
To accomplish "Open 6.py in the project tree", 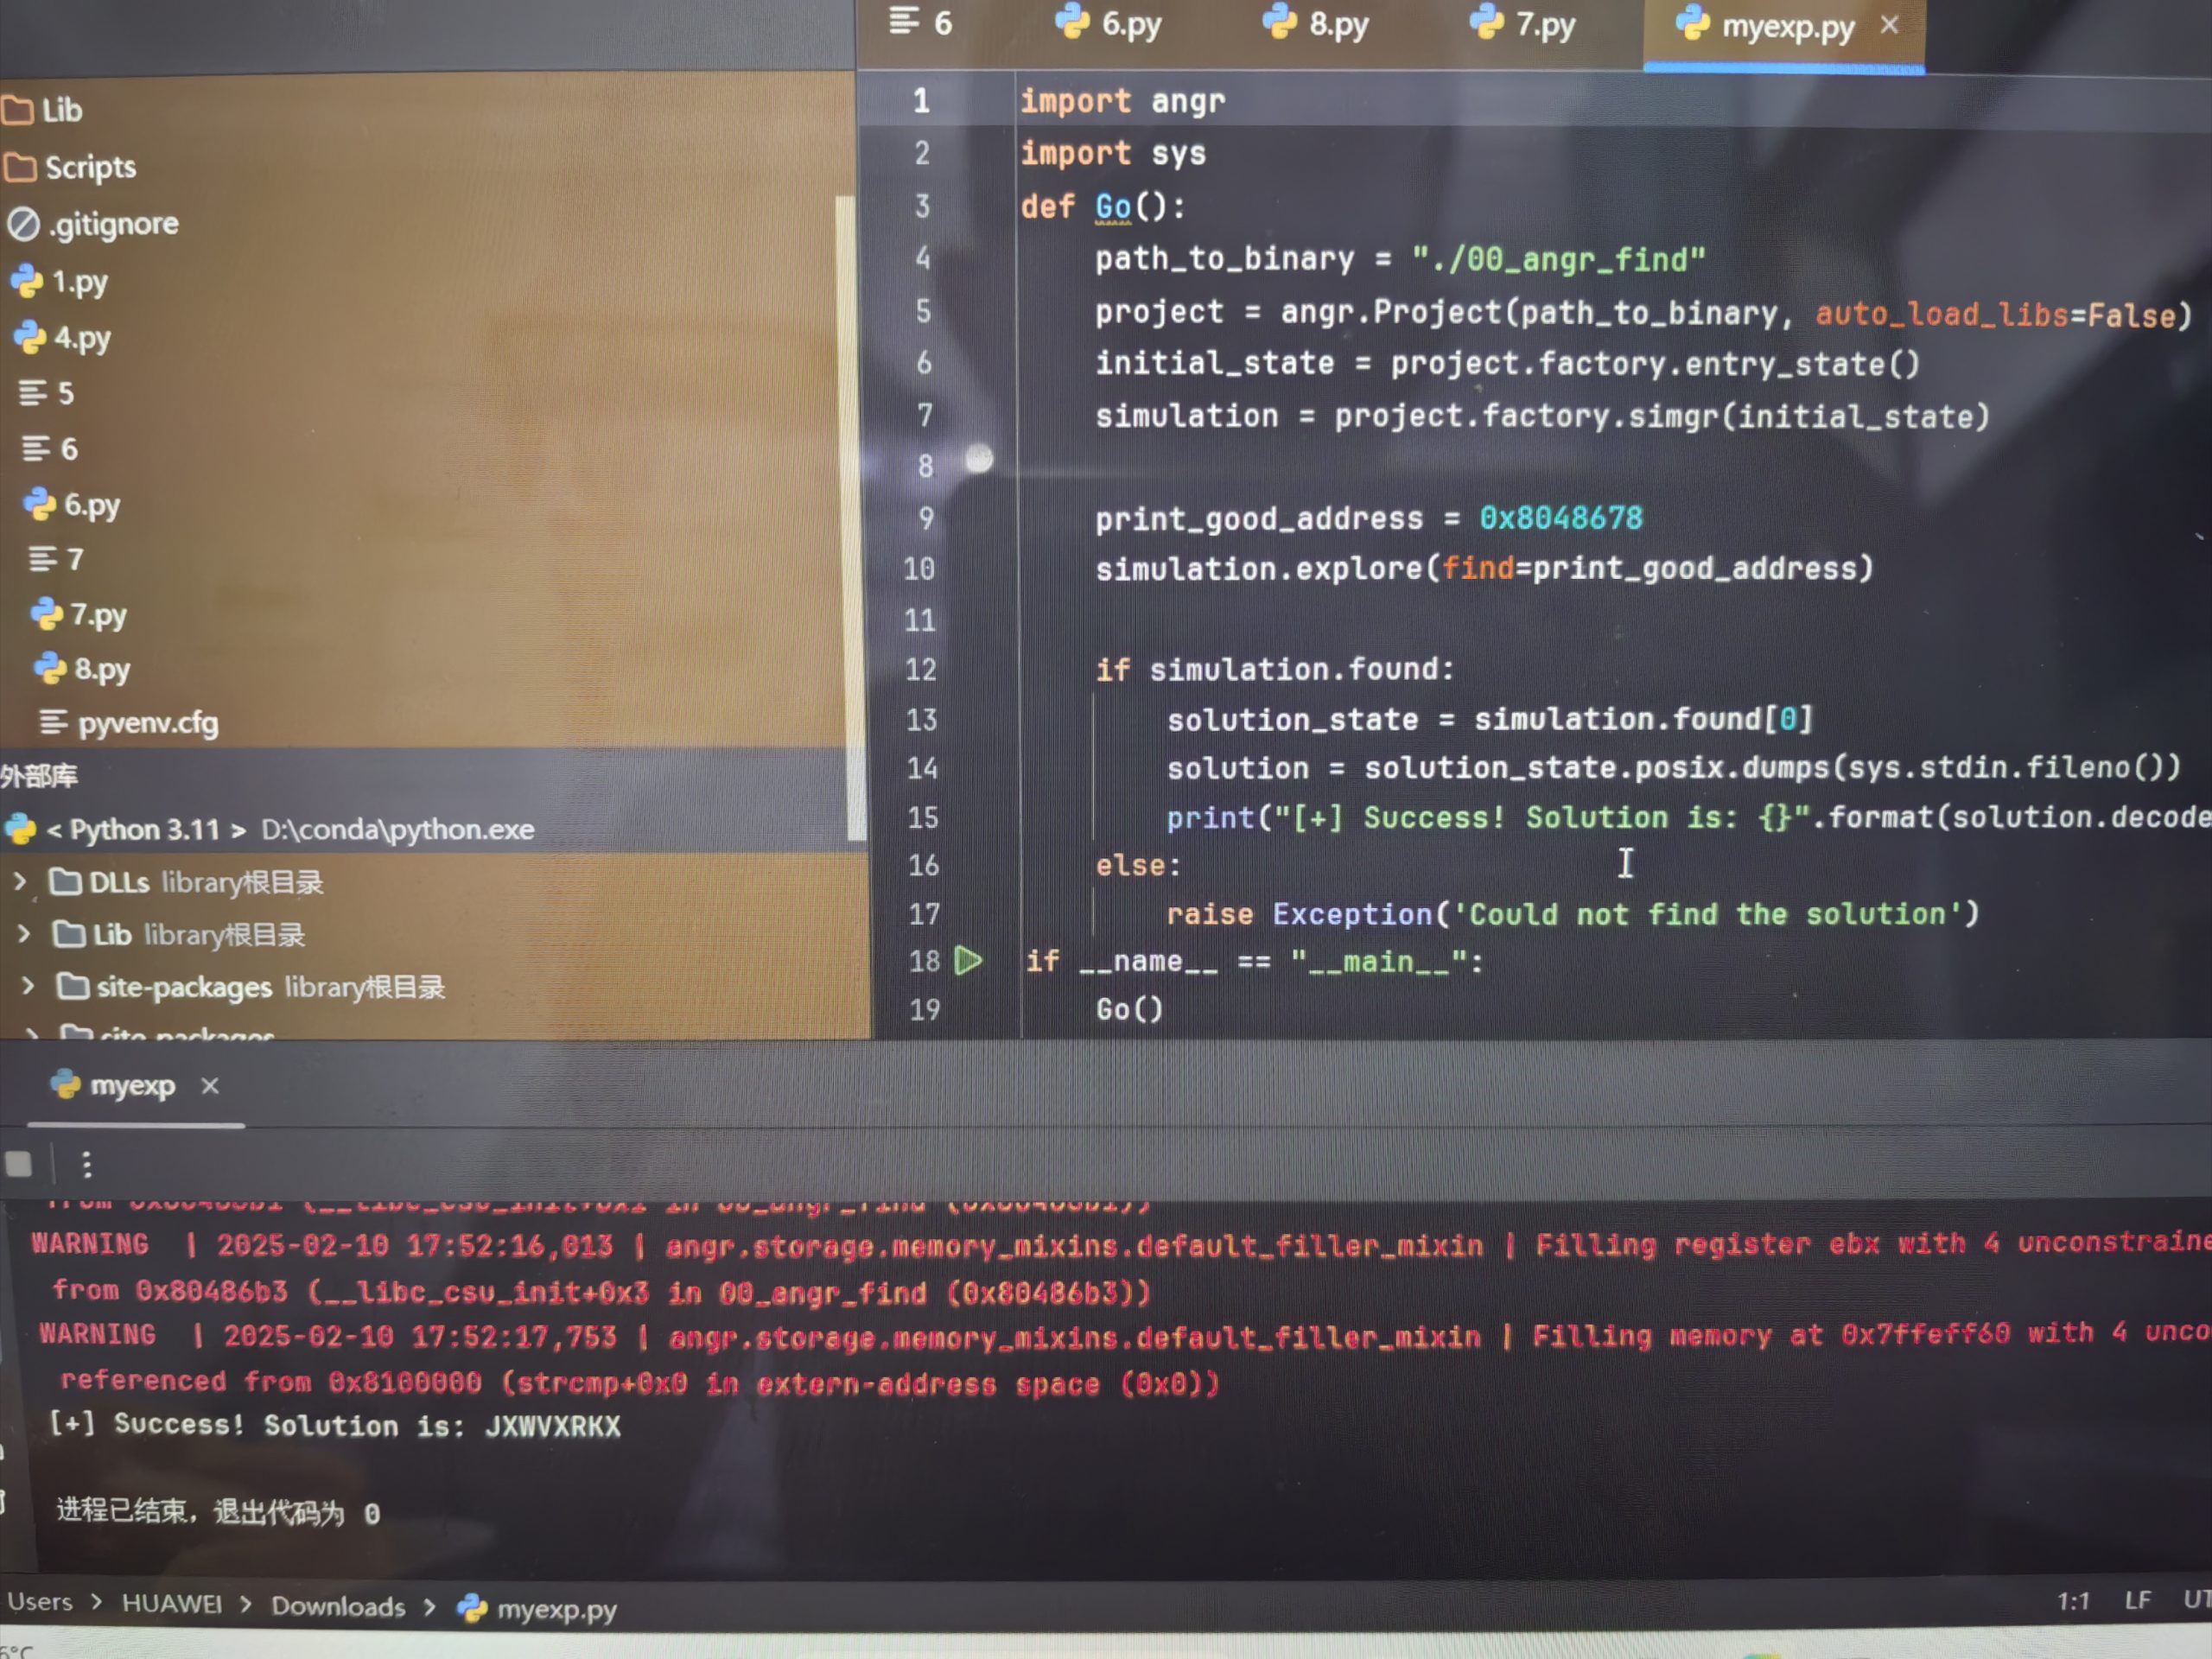I will click(72, 505).
